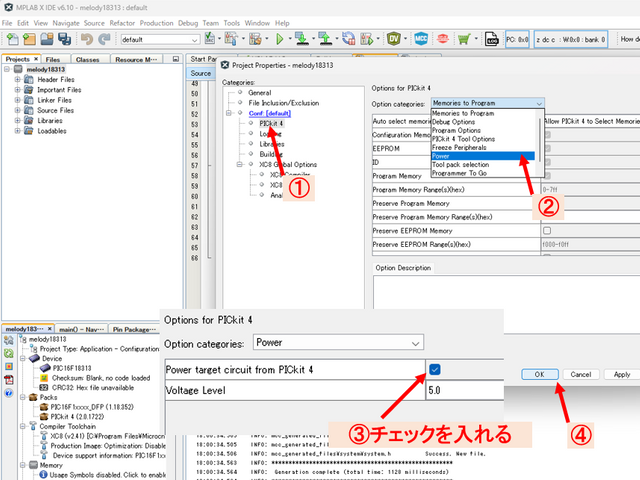Image resolution: width=640 pixels, height=480 pixels.
Task: Open the project configuration dropdown showing default
Action: pos(162,40)
